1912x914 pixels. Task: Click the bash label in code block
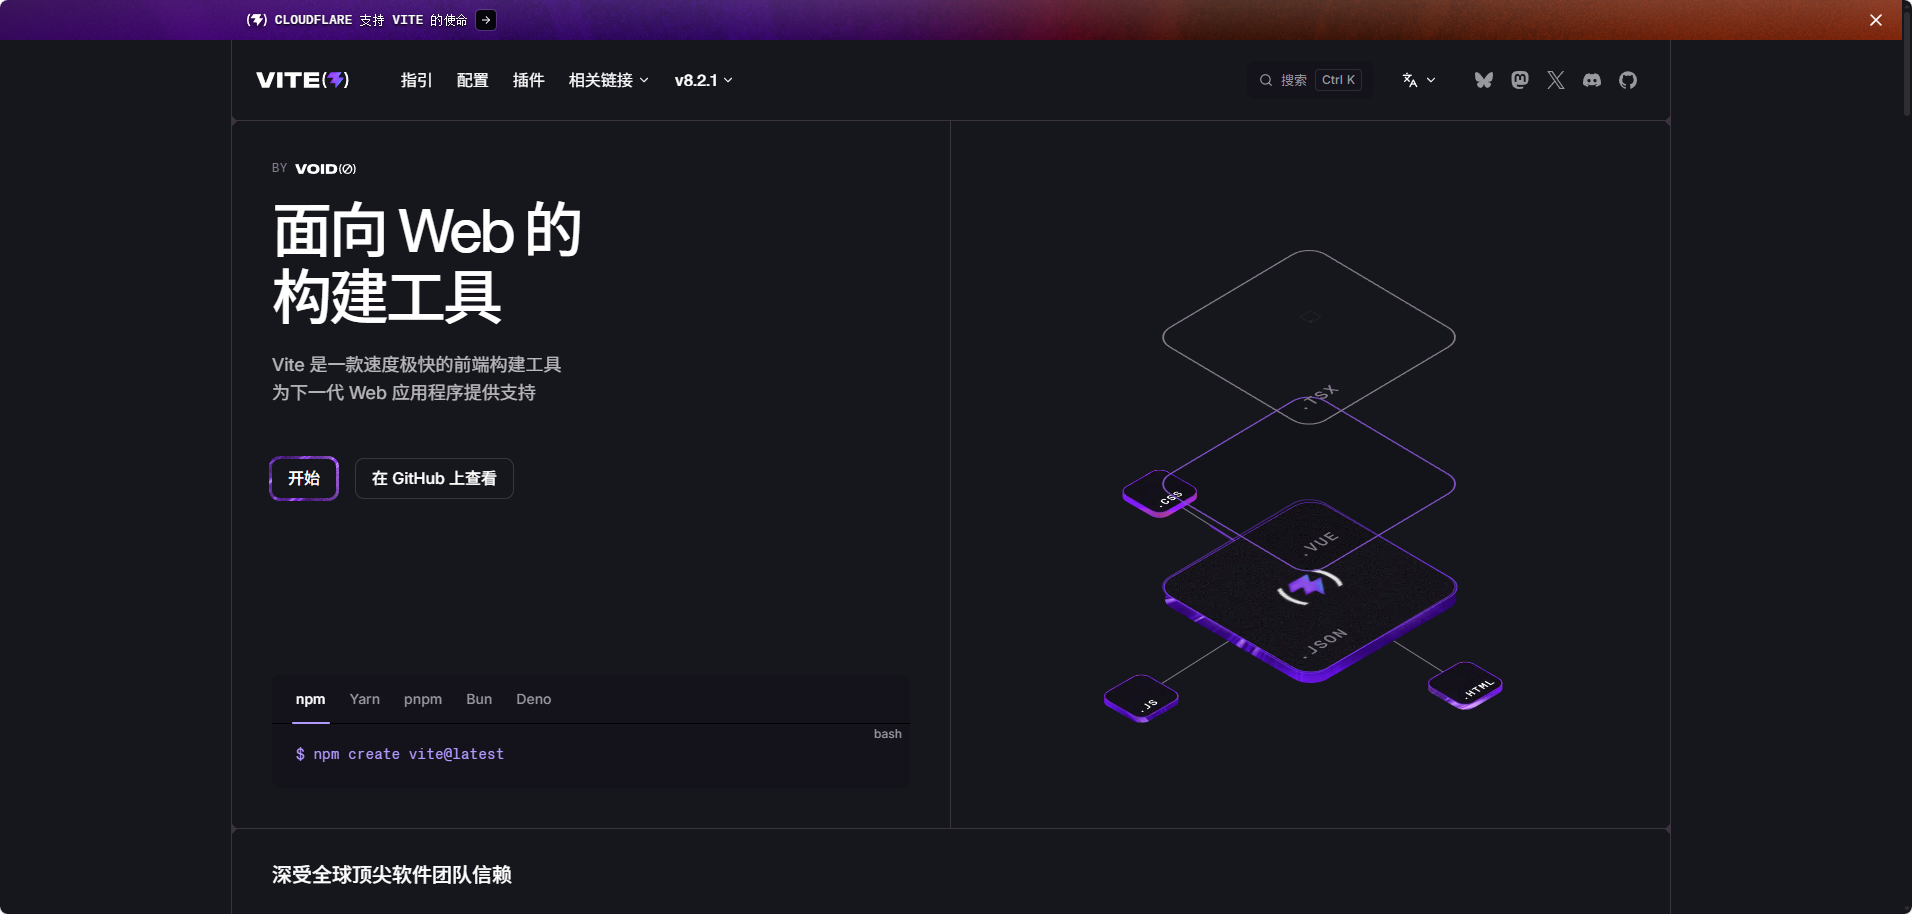(888, 734)
